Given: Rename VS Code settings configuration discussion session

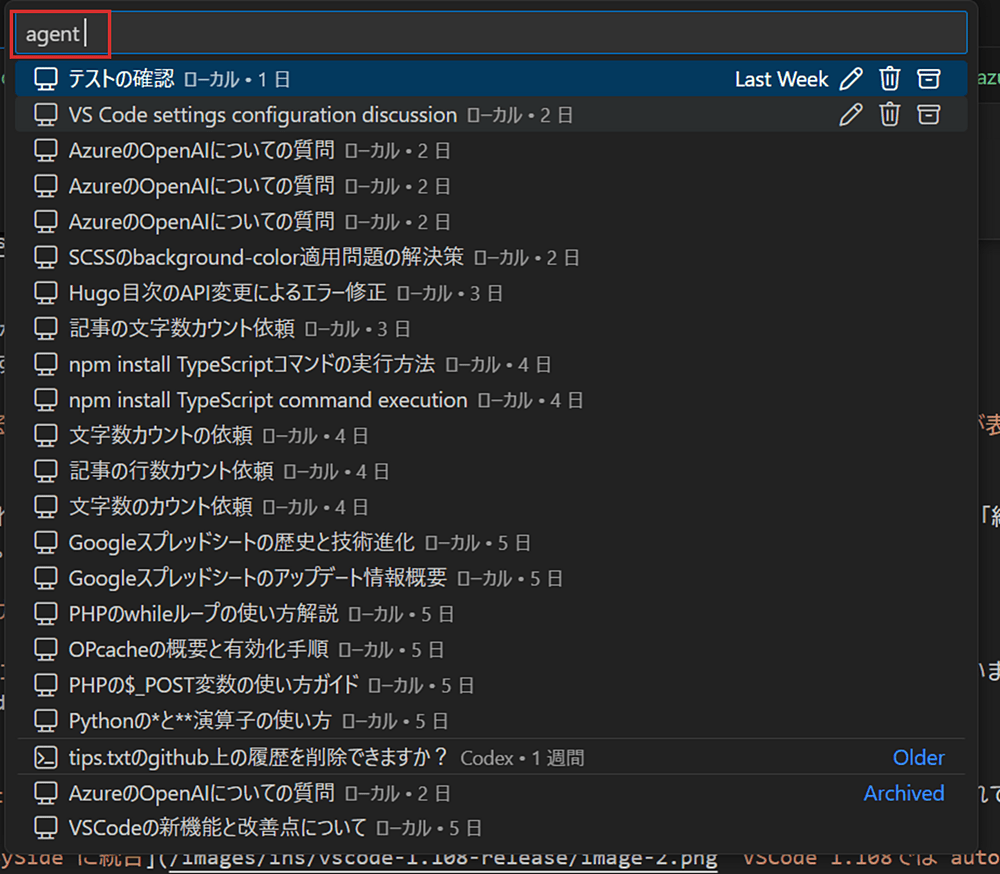Looking at the screenshot, I should point(850,114).
